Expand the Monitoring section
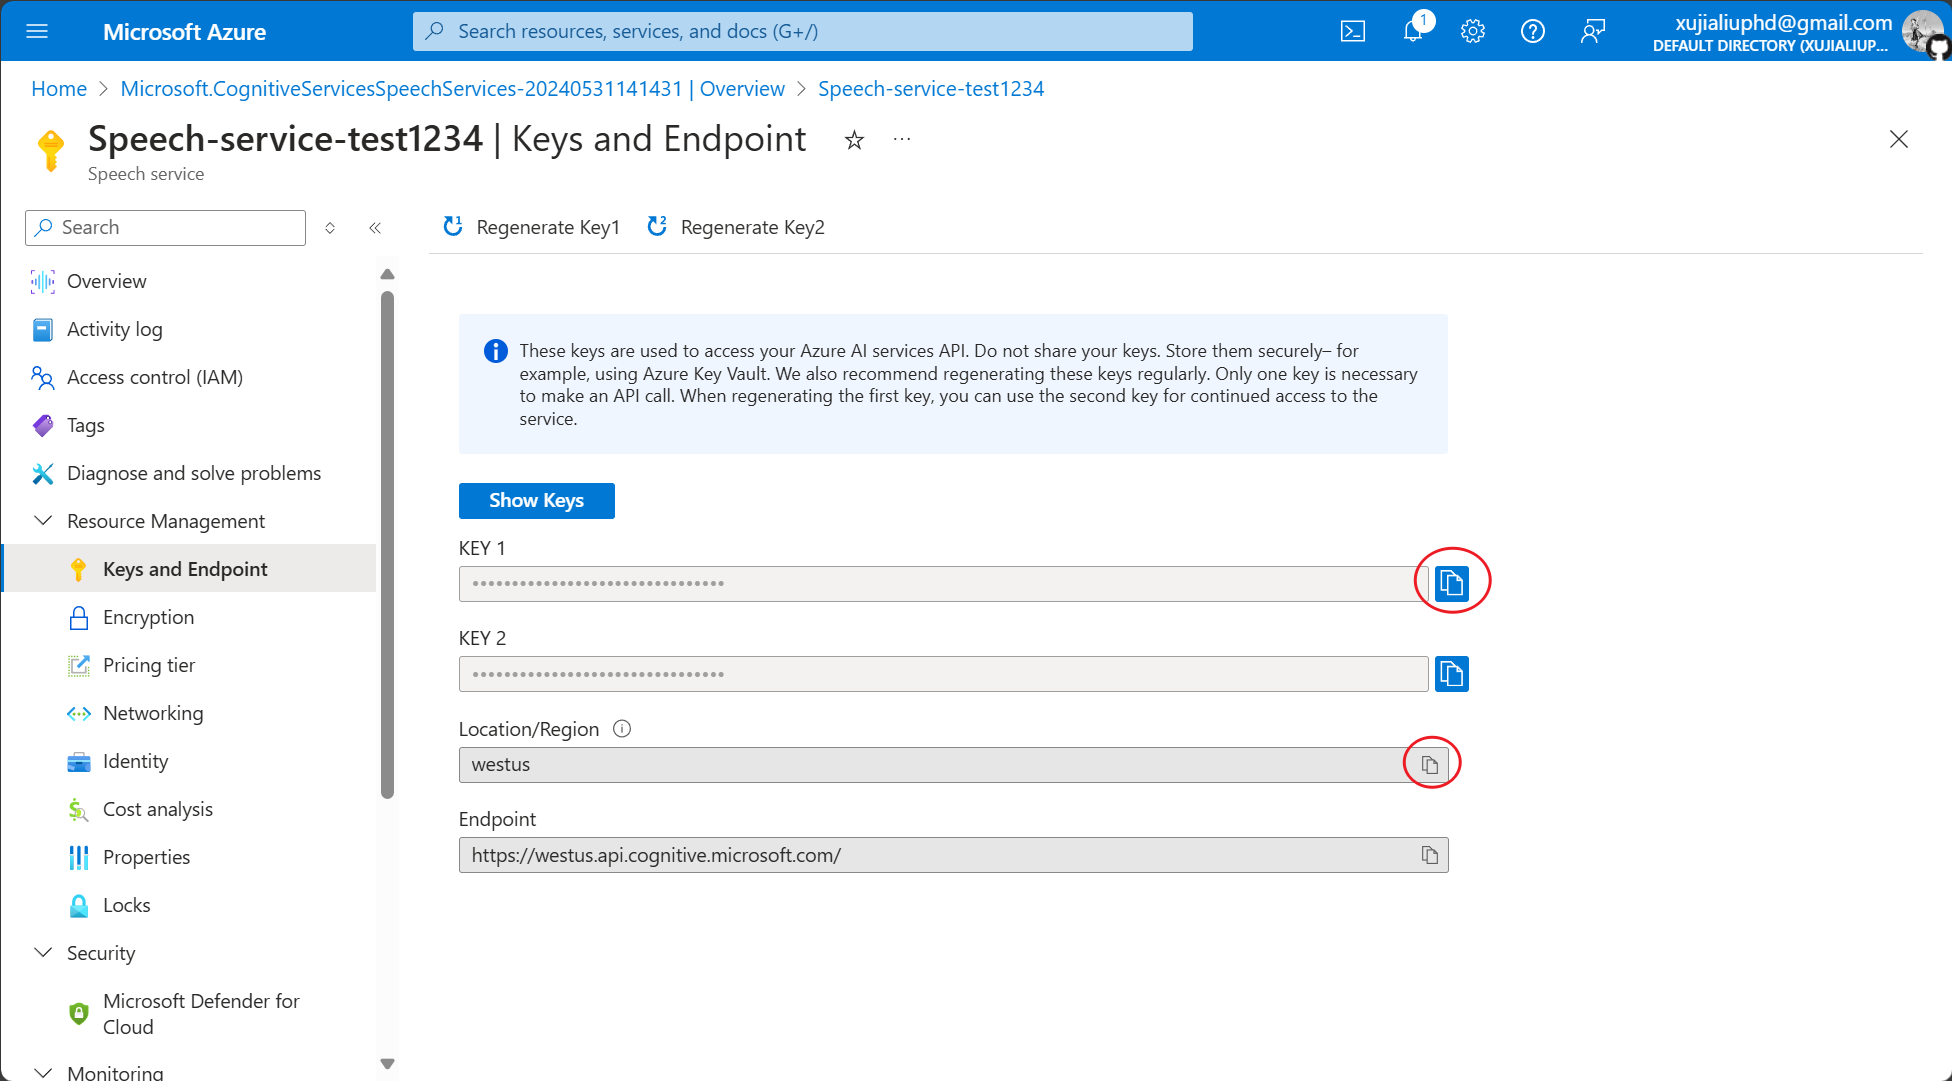 coord(43,1072)
